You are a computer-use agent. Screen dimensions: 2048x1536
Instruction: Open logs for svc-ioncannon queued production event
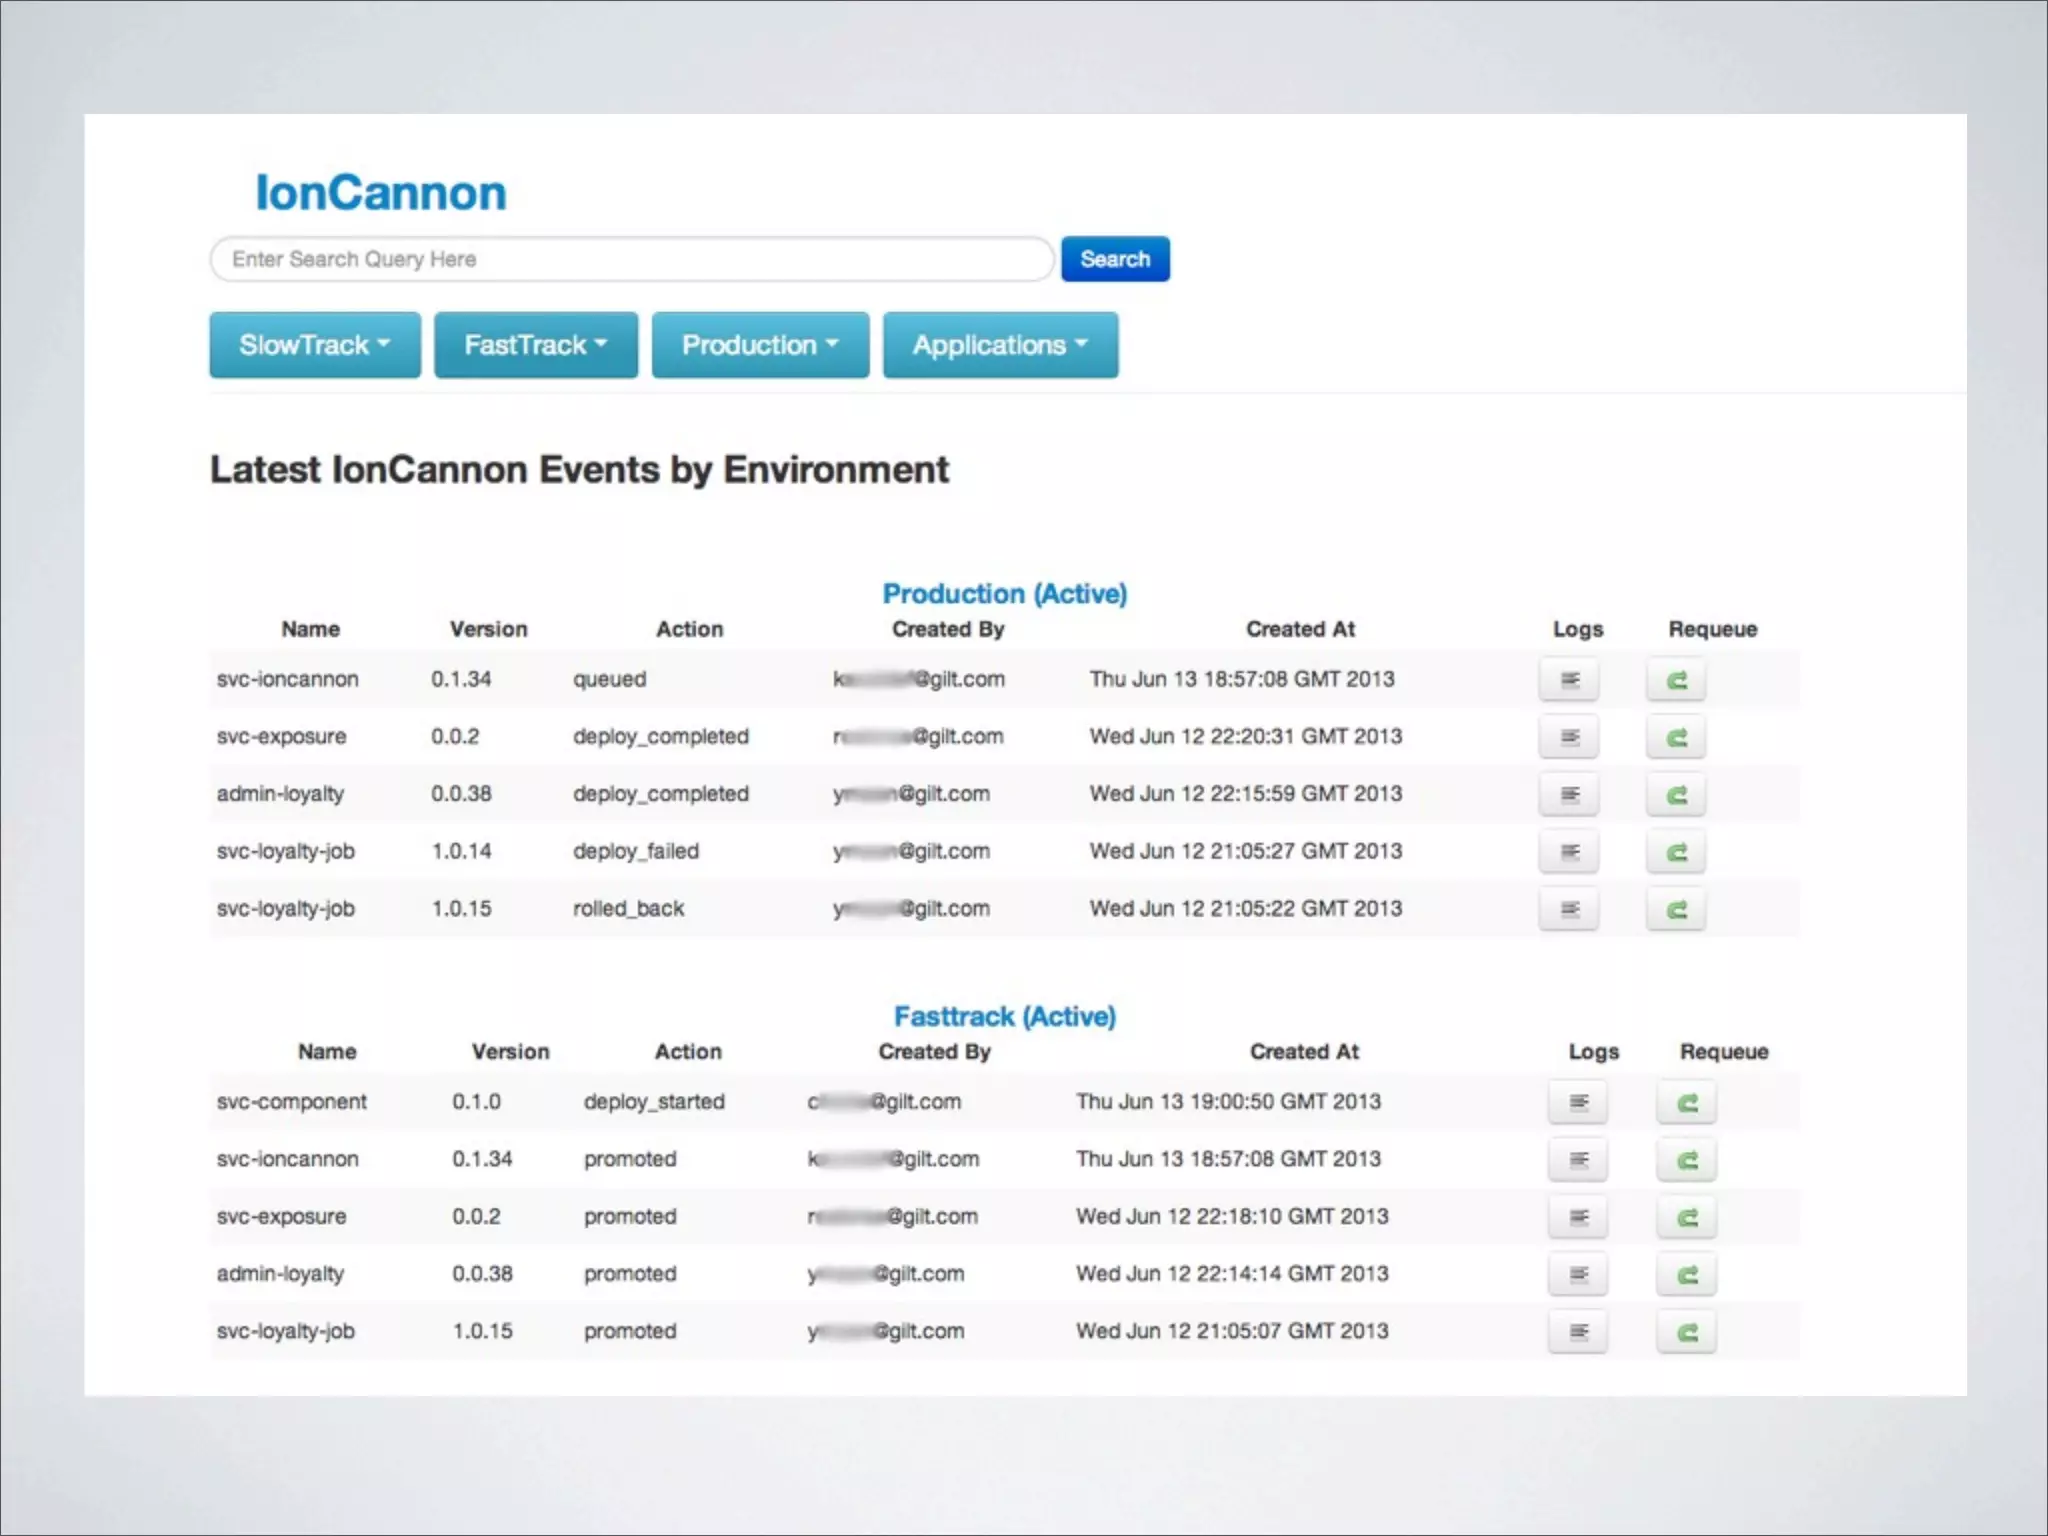[1569, 680]
